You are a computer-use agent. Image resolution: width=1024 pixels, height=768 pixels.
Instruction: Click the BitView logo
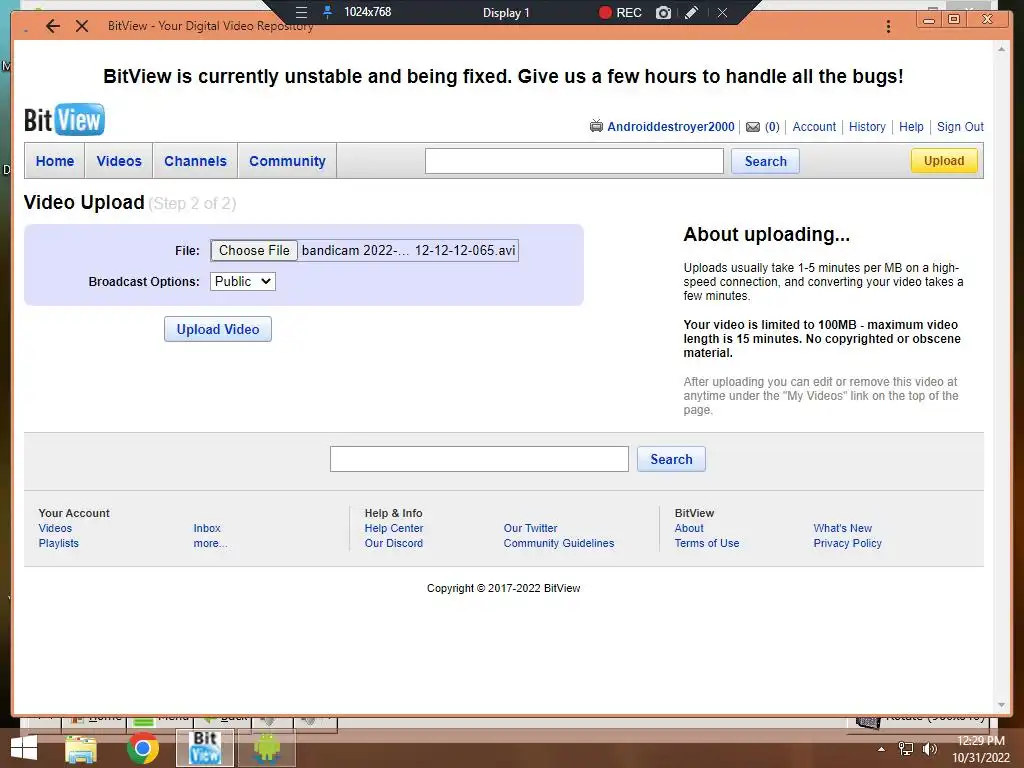coord(64,120)
